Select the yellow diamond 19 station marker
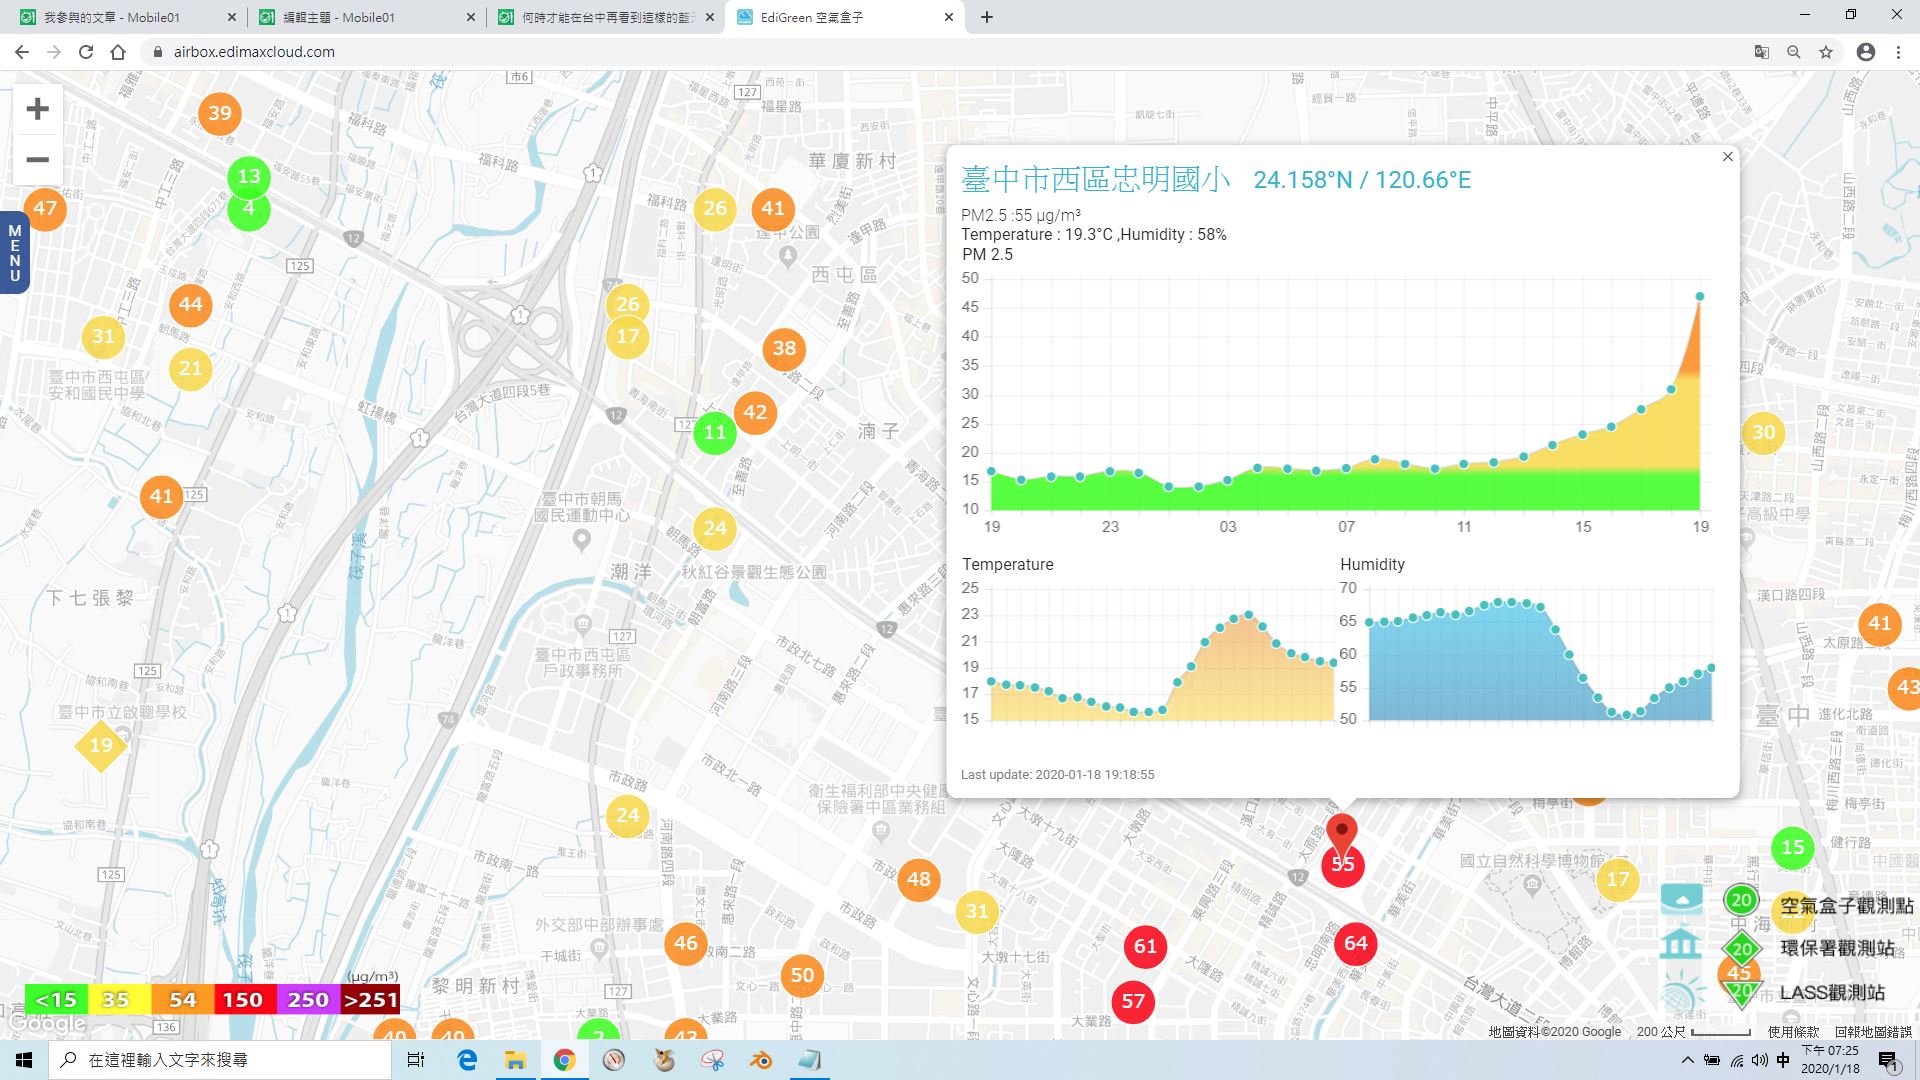Image resolution: width=1920 pixels, height=1080 pixels. tap(101, 745)
